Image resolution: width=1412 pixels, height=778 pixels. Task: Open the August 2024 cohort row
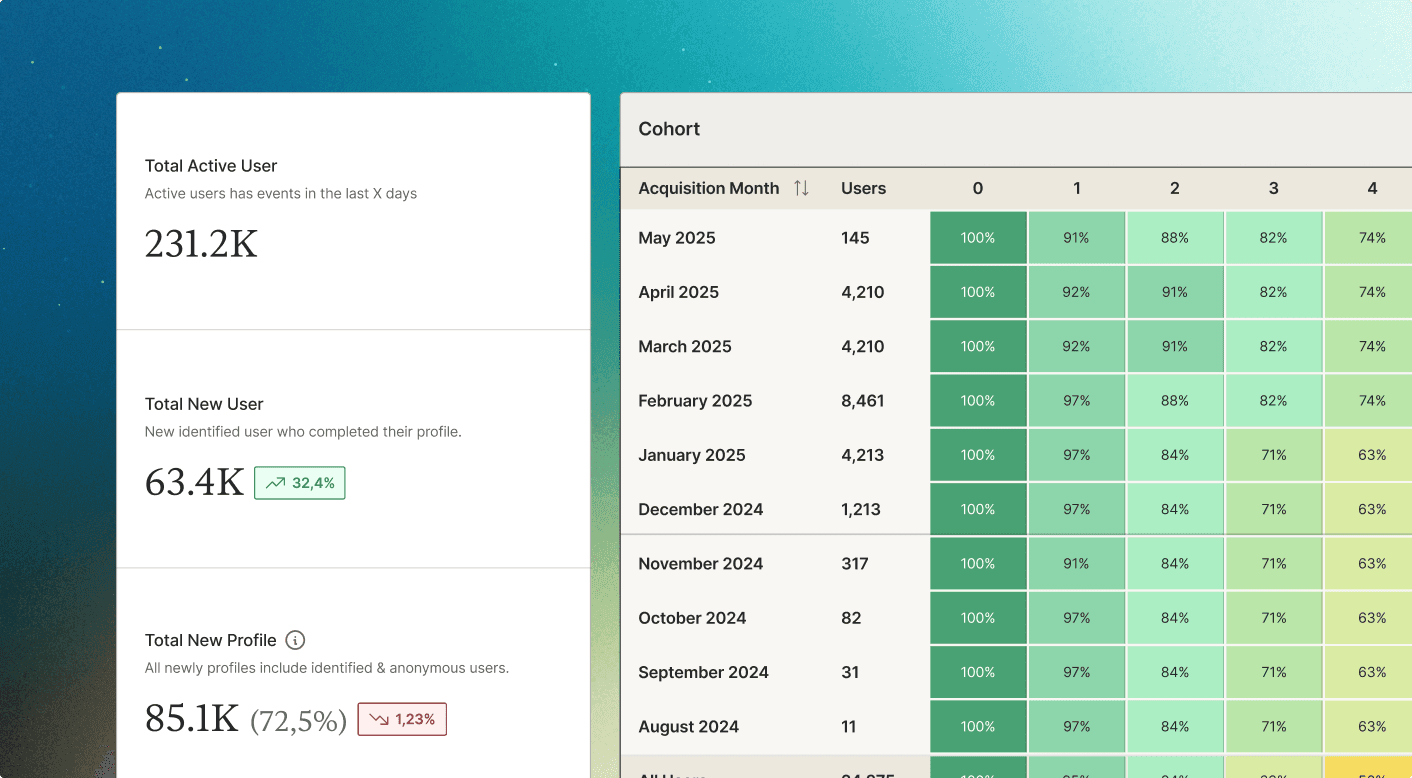tap(688, 727)
